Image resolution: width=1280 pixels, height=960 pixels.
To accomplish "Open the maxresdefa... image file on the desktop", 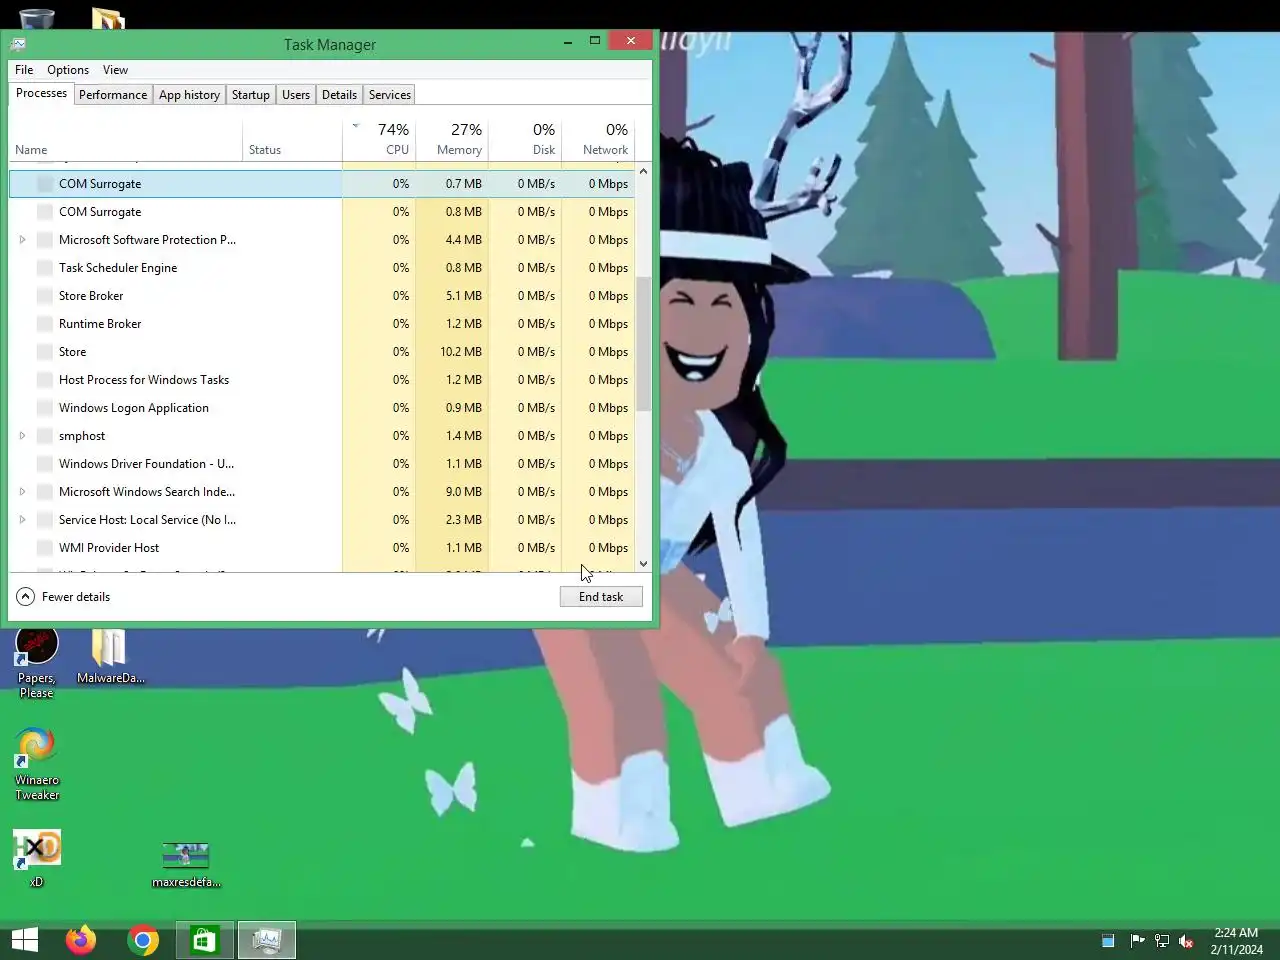I will (186, 865).
